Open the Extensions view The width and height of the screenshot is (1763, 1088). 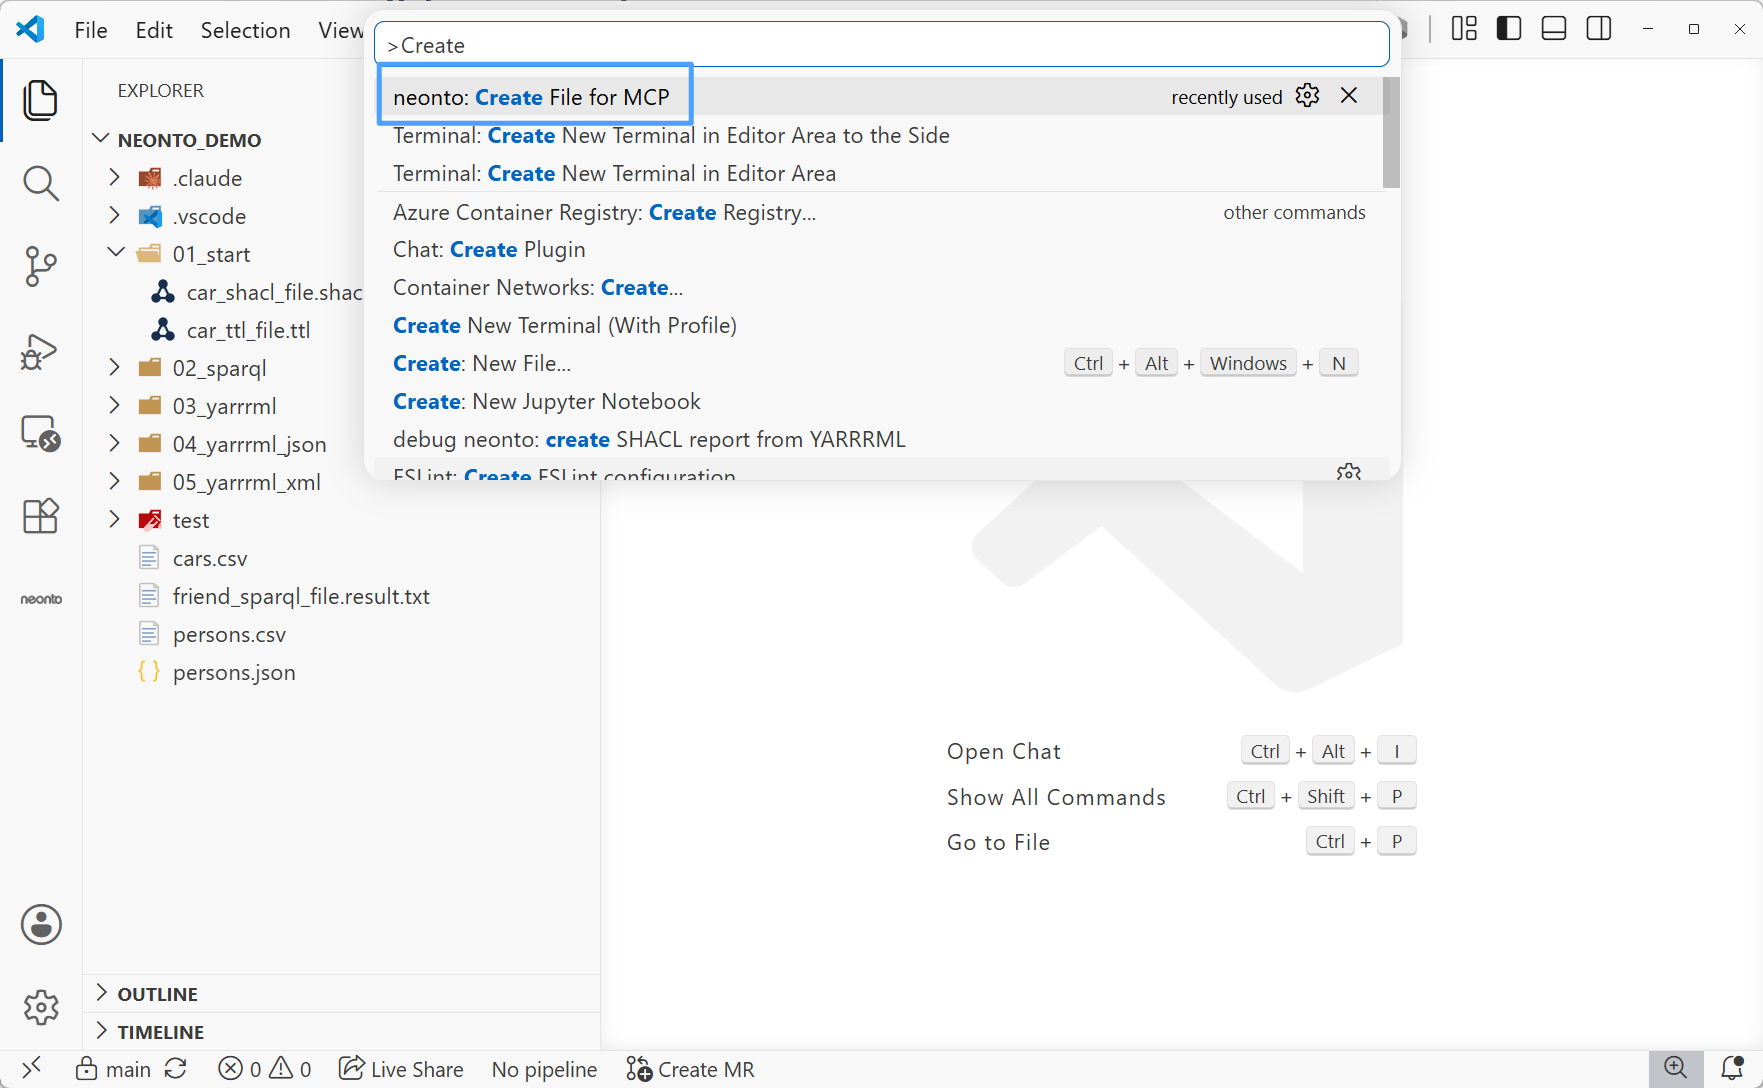point(41,516)
